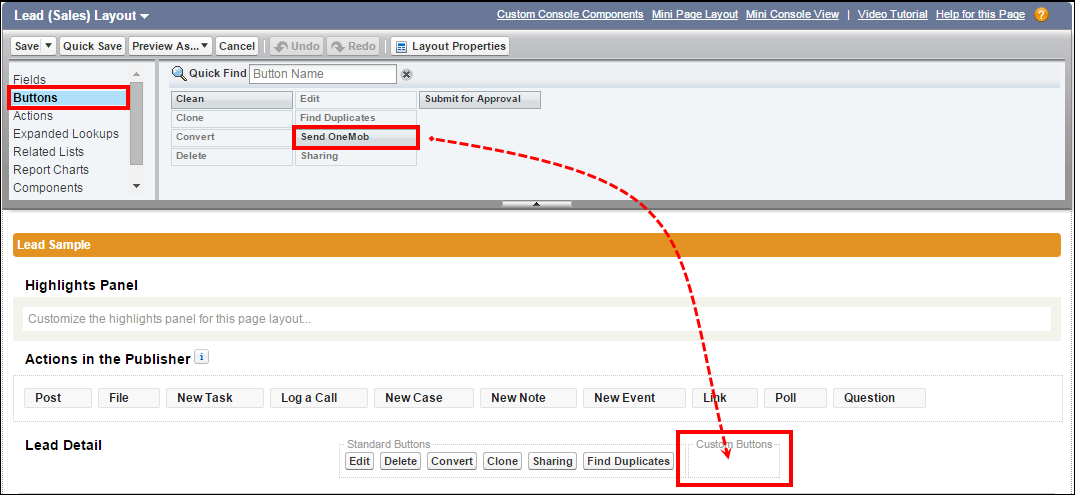Click the Undo button
The height and width of the screenshot is (495, 1075).
pyautogui.click(x=297, y=46)
